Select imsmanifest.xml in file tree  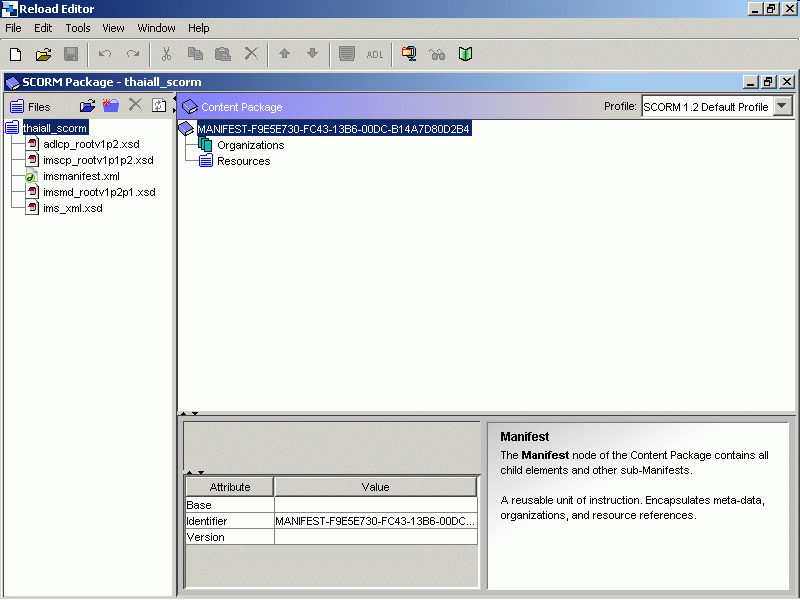point(81,176)
